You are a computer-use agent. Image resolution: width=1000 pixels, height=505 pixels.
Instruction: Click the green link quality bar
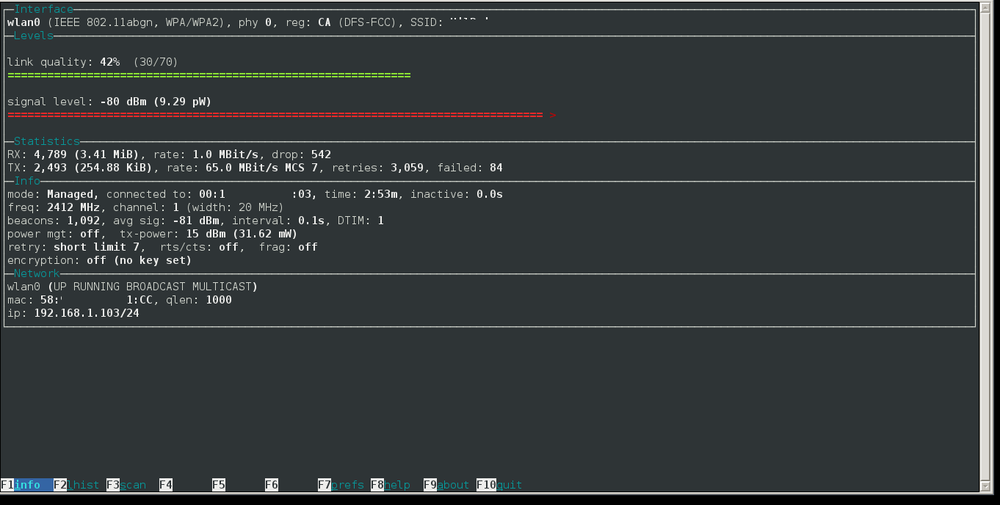pos(209,75)
